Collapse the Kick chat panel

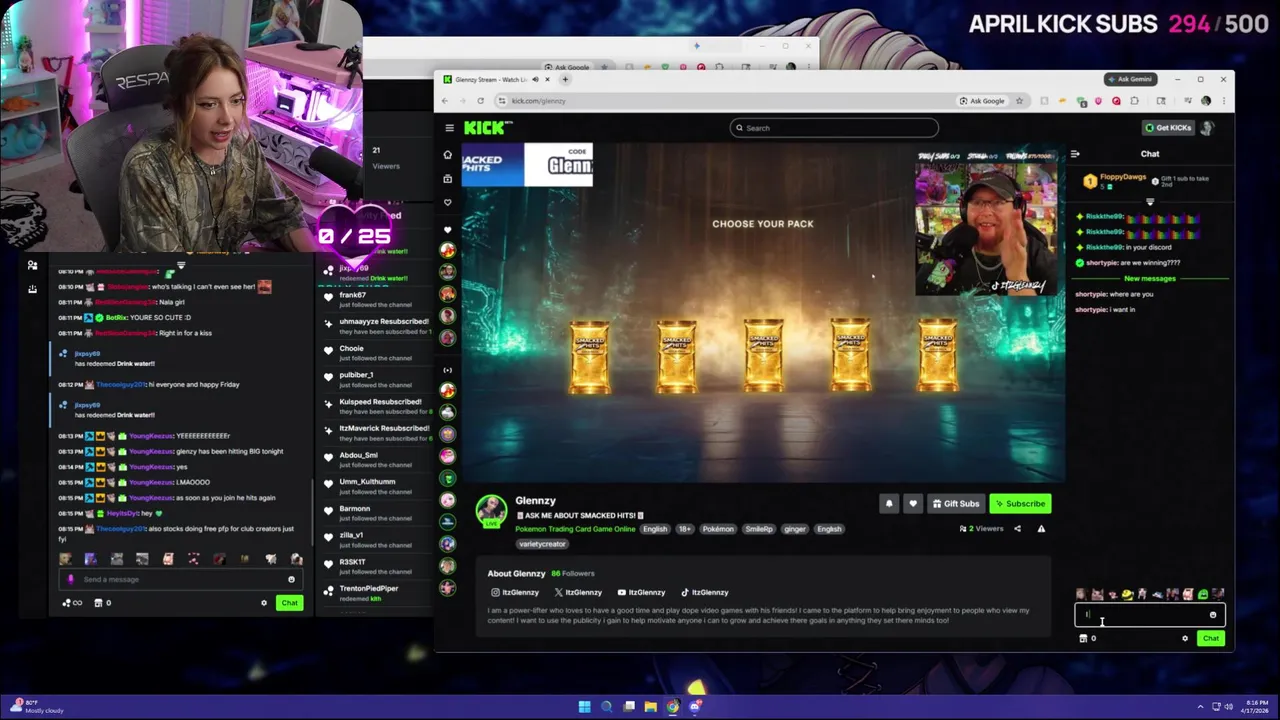1075,154
